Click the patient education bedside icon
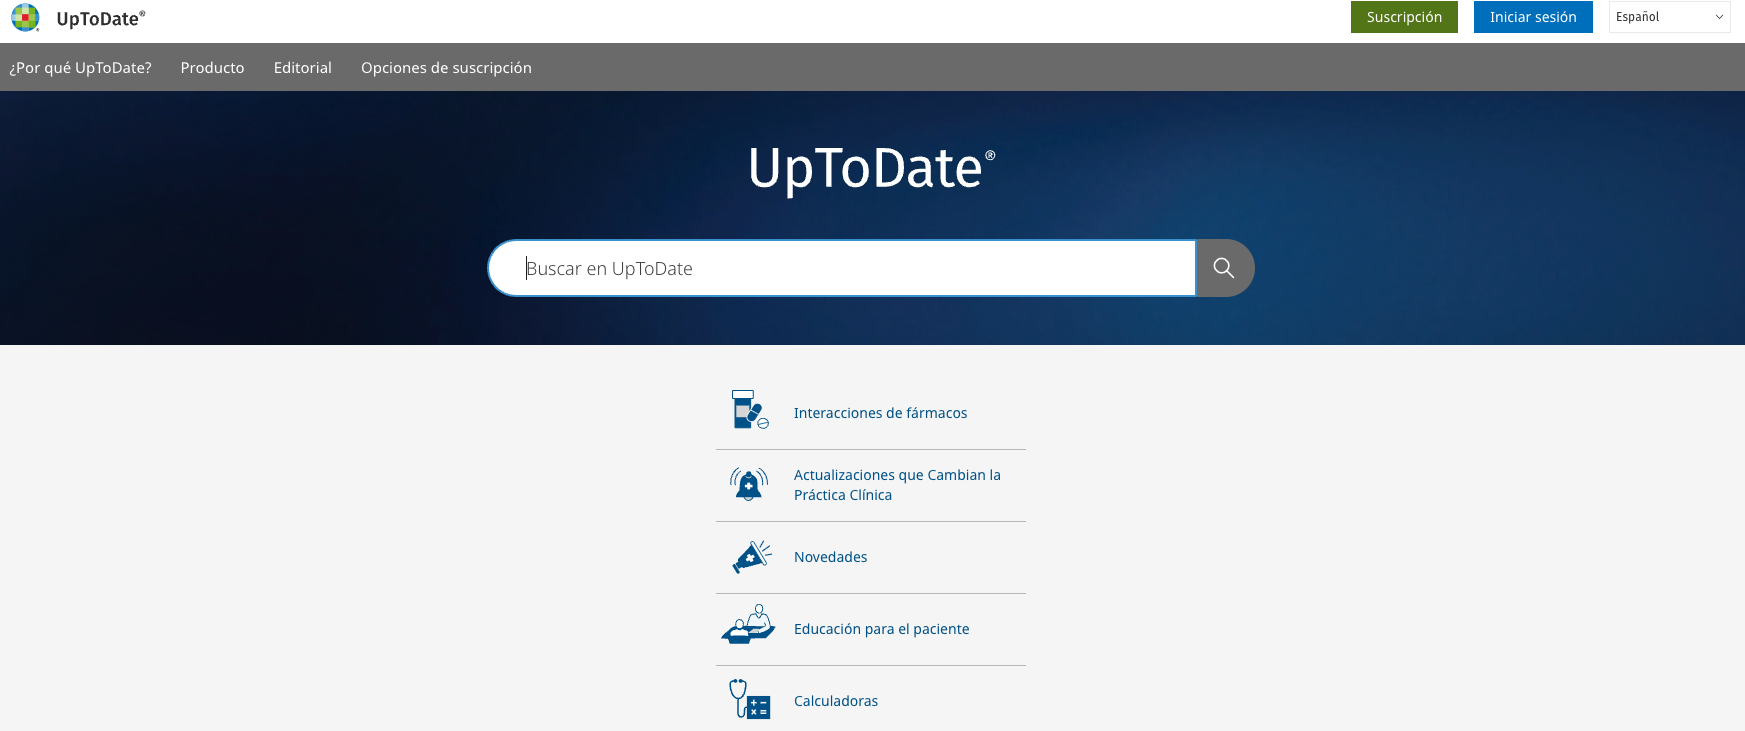The image size is (1745, 731). coord(748,624)
